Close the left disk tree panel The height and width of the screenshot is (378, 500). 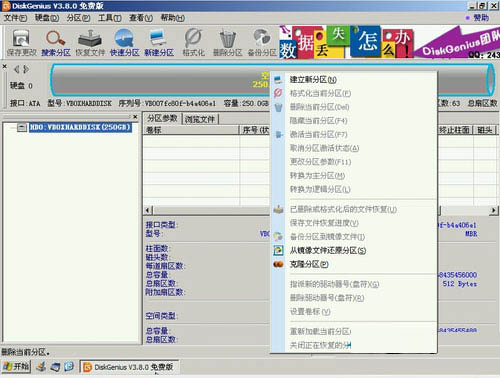(135, 117)
